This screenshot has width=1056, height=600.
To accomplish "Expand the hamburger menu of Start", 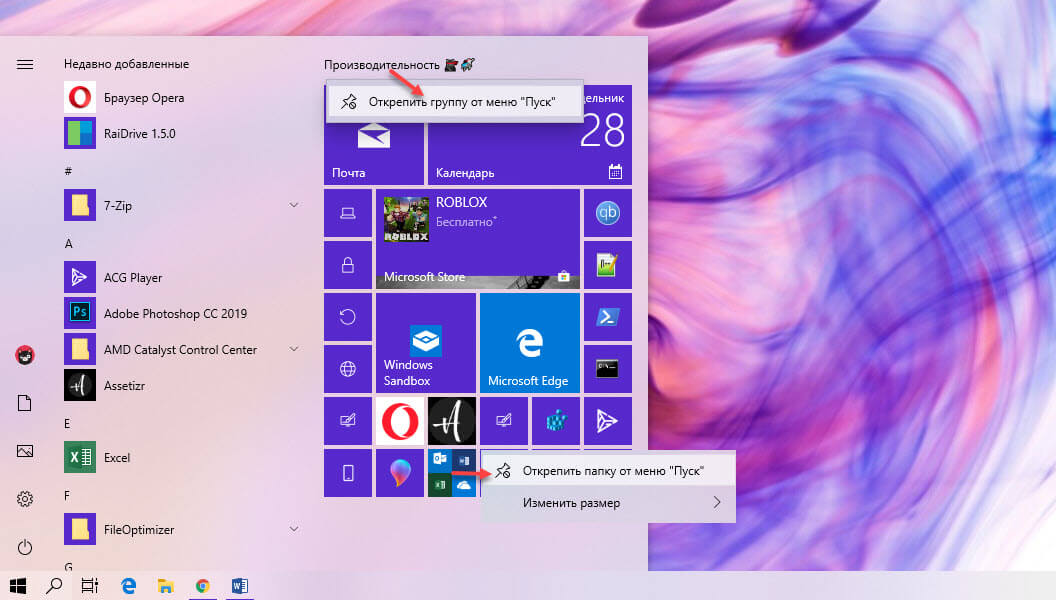I will (x=25, y=65).
